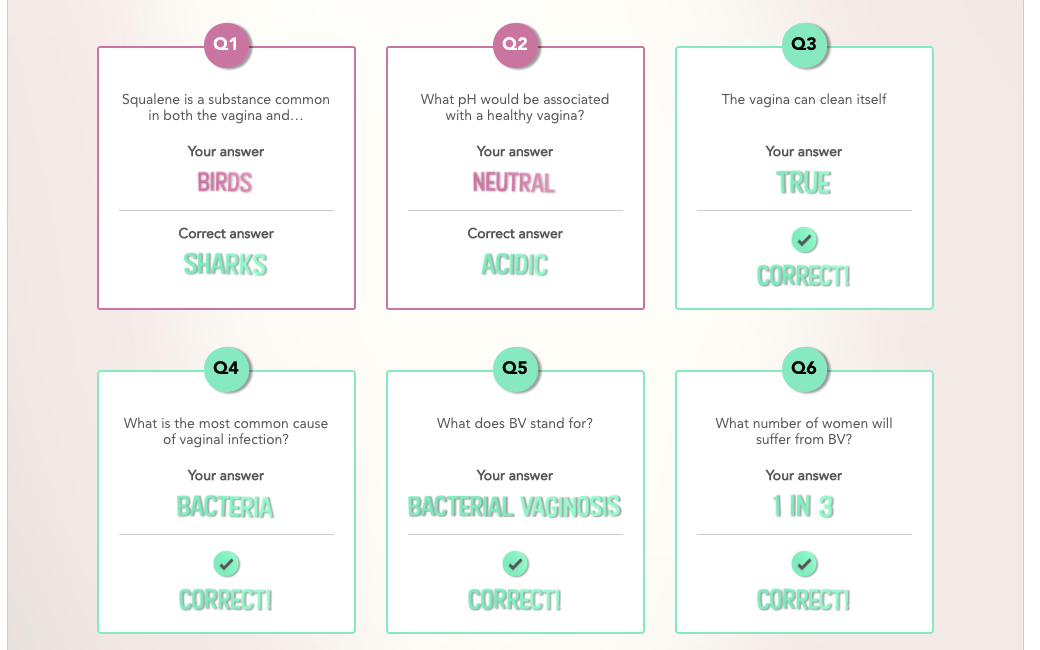Click the Q4 badge icon
The width and height of the screenshot is (1040, 650).
(x=226, y=368)
